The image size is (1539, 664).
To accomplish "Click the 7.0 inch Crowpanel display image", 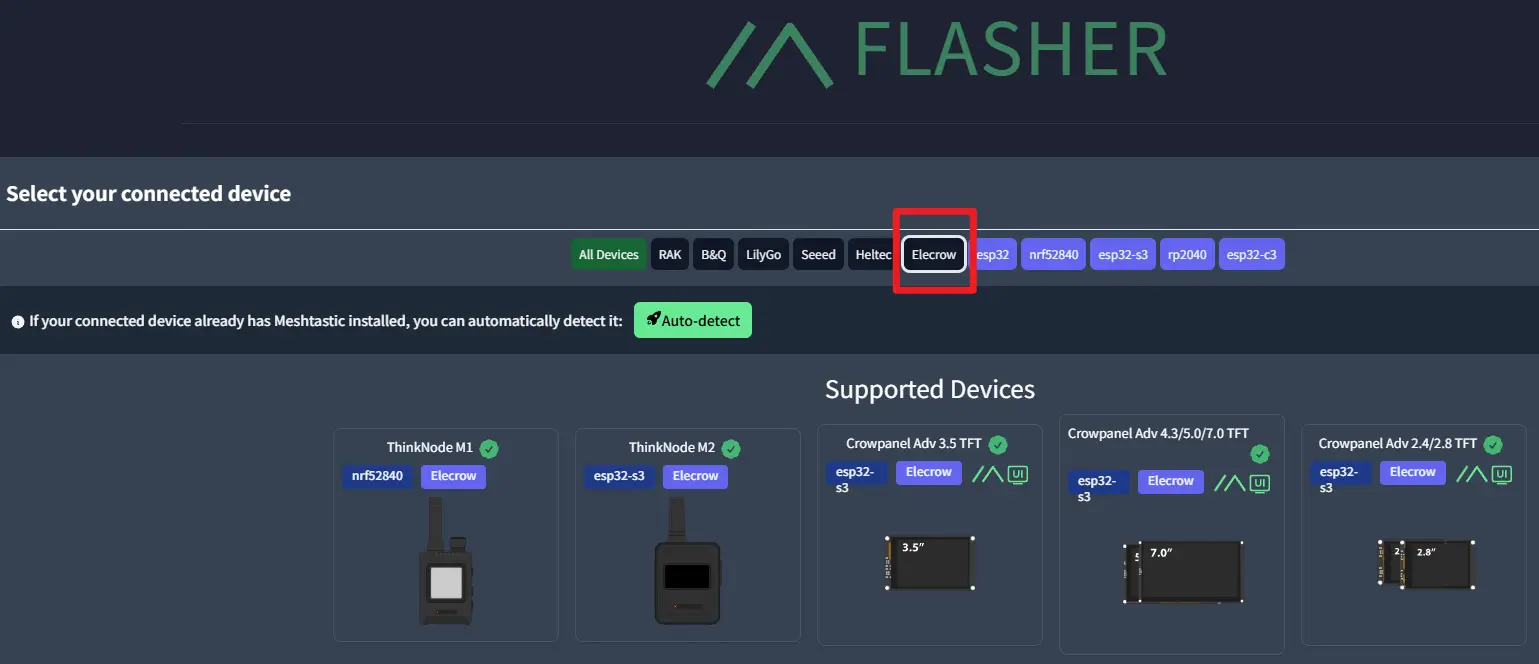I will tap(1185, 572).
